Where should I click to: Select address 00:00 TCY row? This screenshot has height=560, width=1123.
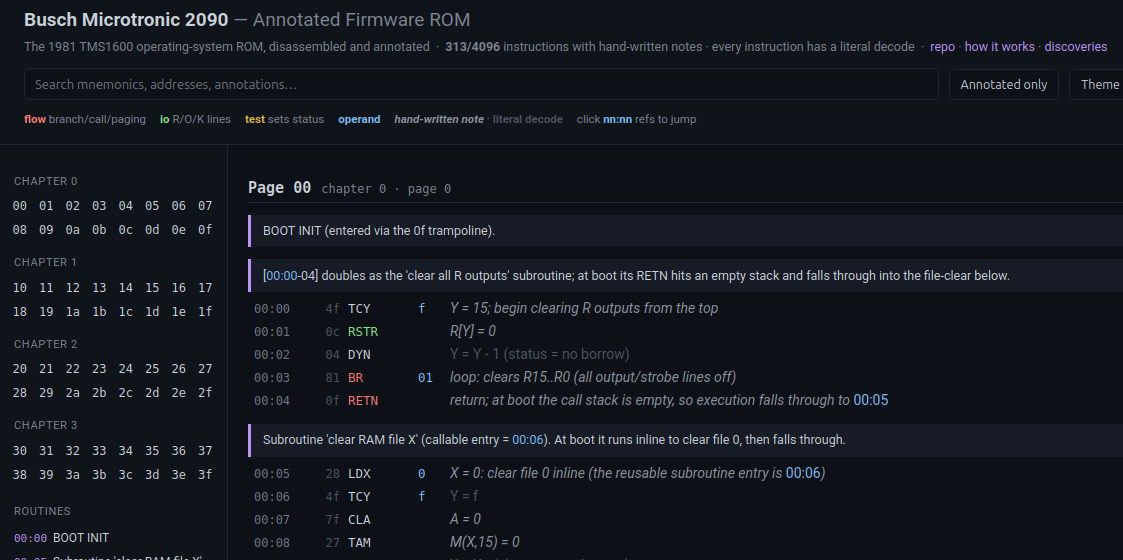tap(685, 309)
